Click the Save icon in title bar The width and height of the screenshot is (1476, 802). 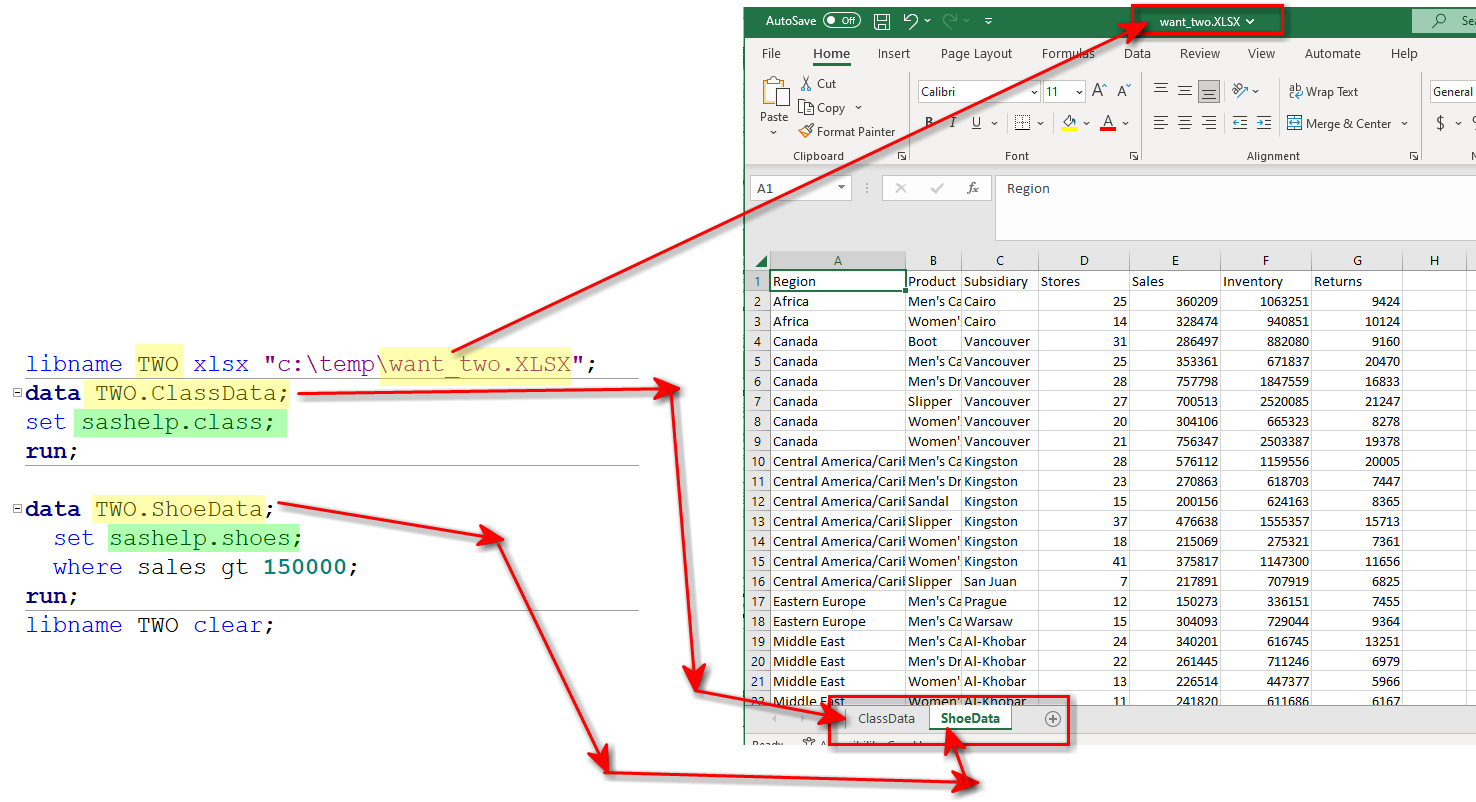882,21
